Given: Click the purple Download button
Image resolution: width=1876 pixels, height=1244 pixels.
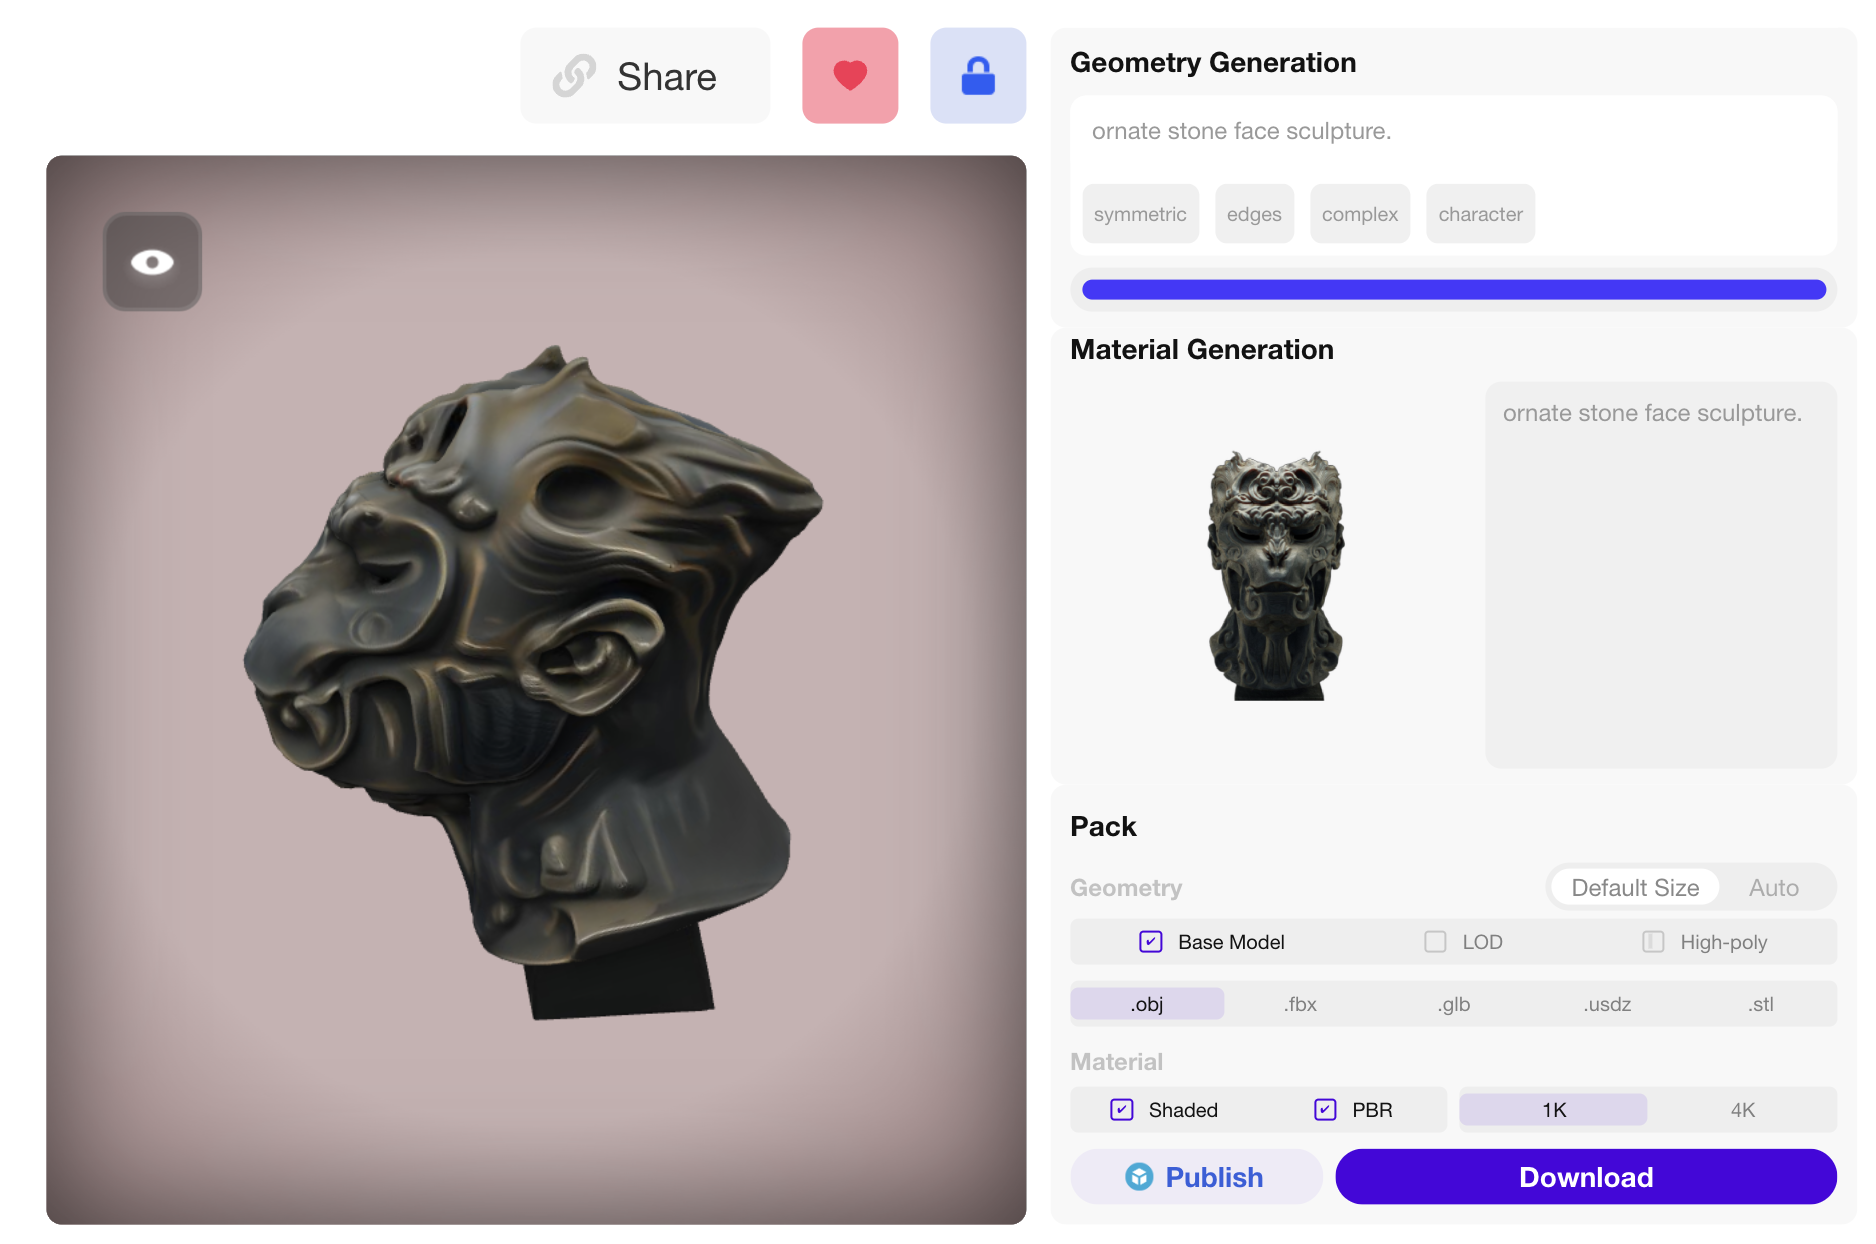Looking at the screenshot, I should [1585, 1177].
